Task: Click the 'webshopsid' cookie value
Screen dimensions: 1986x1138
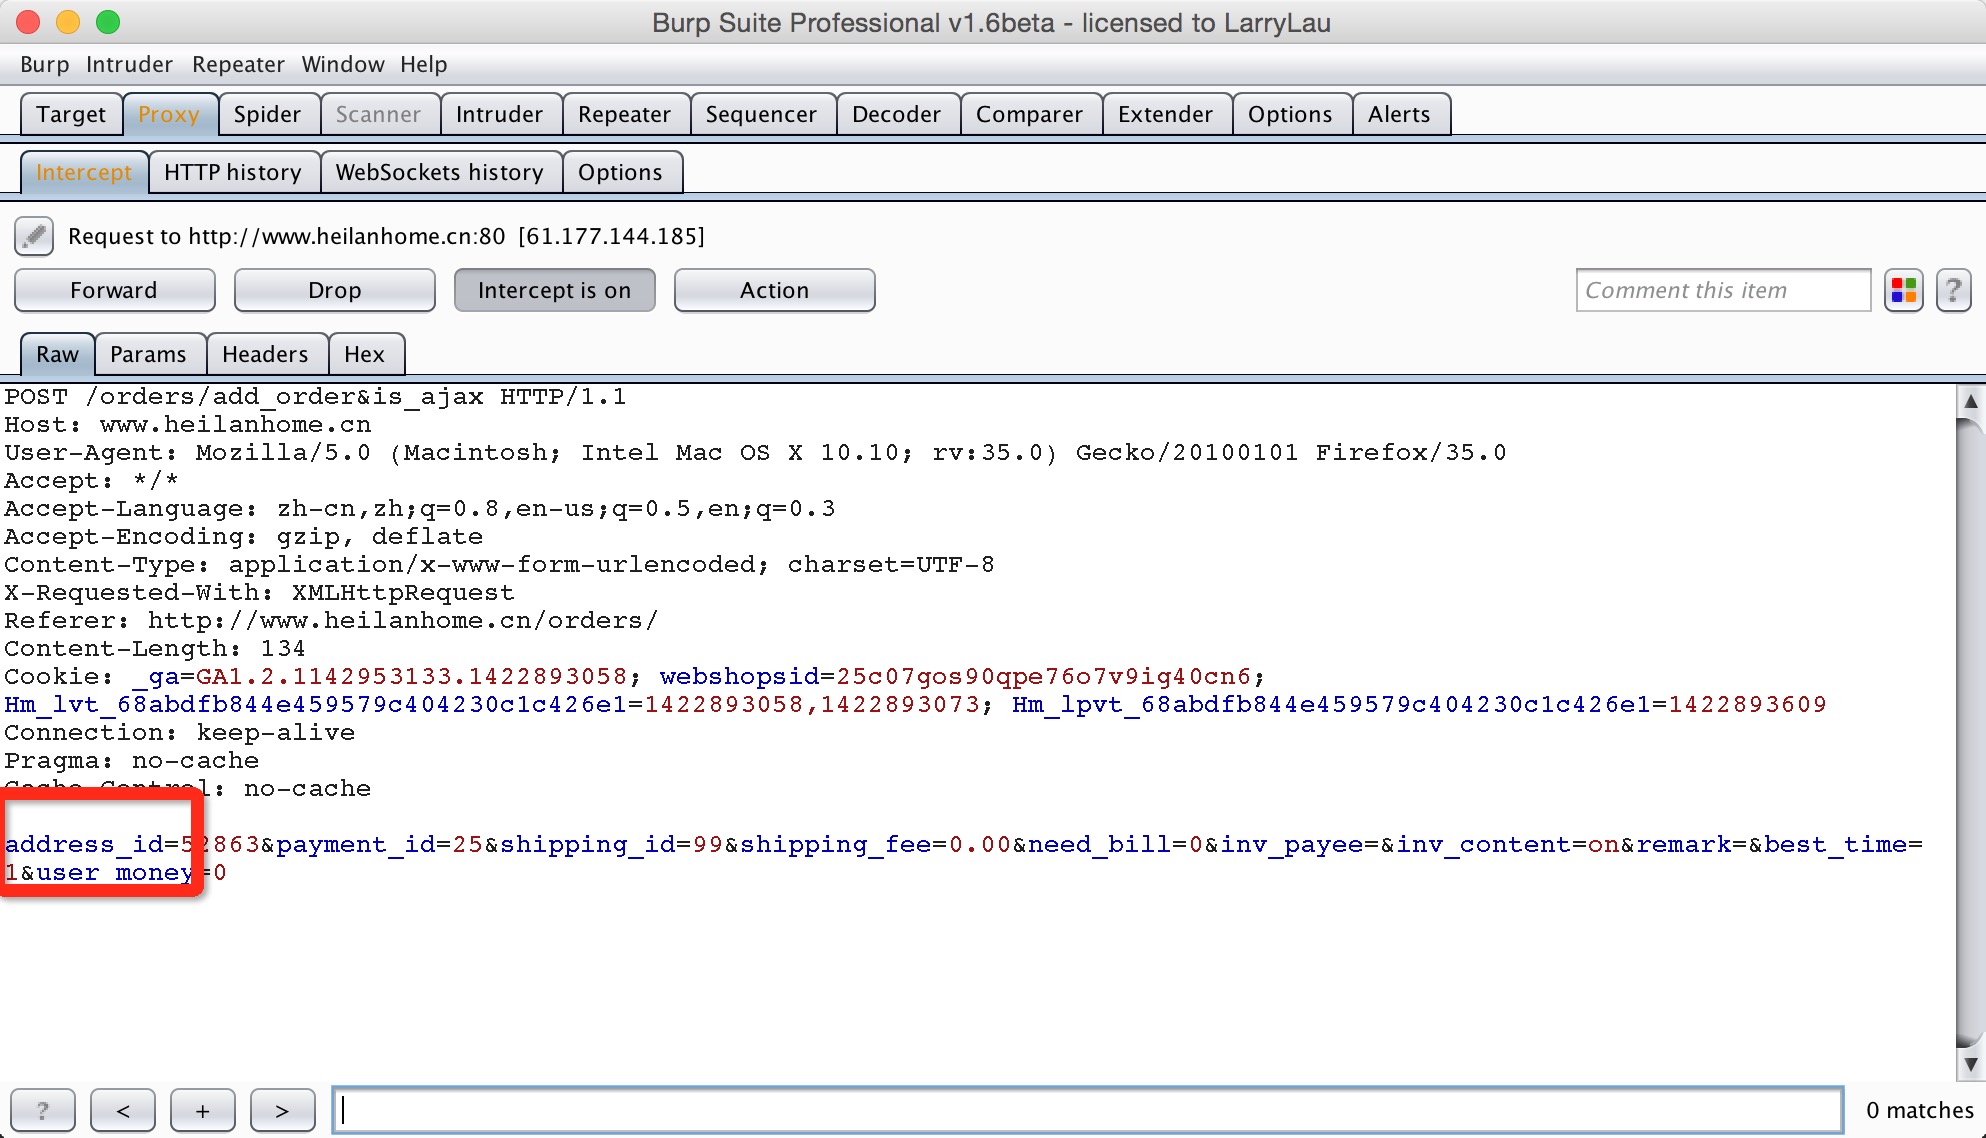Action: (1044, 677)
